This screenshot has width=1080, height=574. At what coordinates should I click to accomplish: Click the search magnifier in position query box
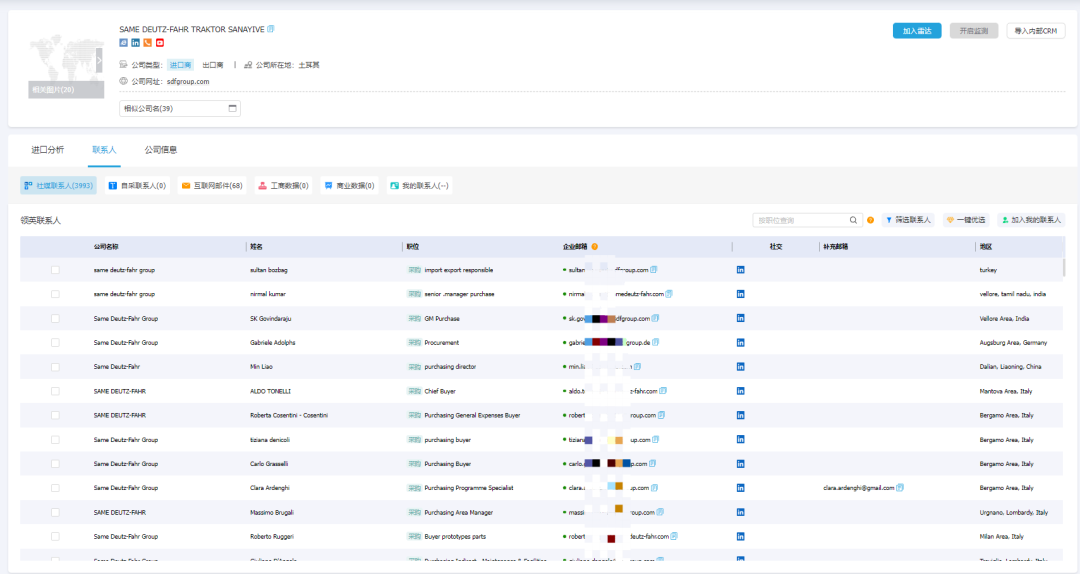(x=854, y=220)
